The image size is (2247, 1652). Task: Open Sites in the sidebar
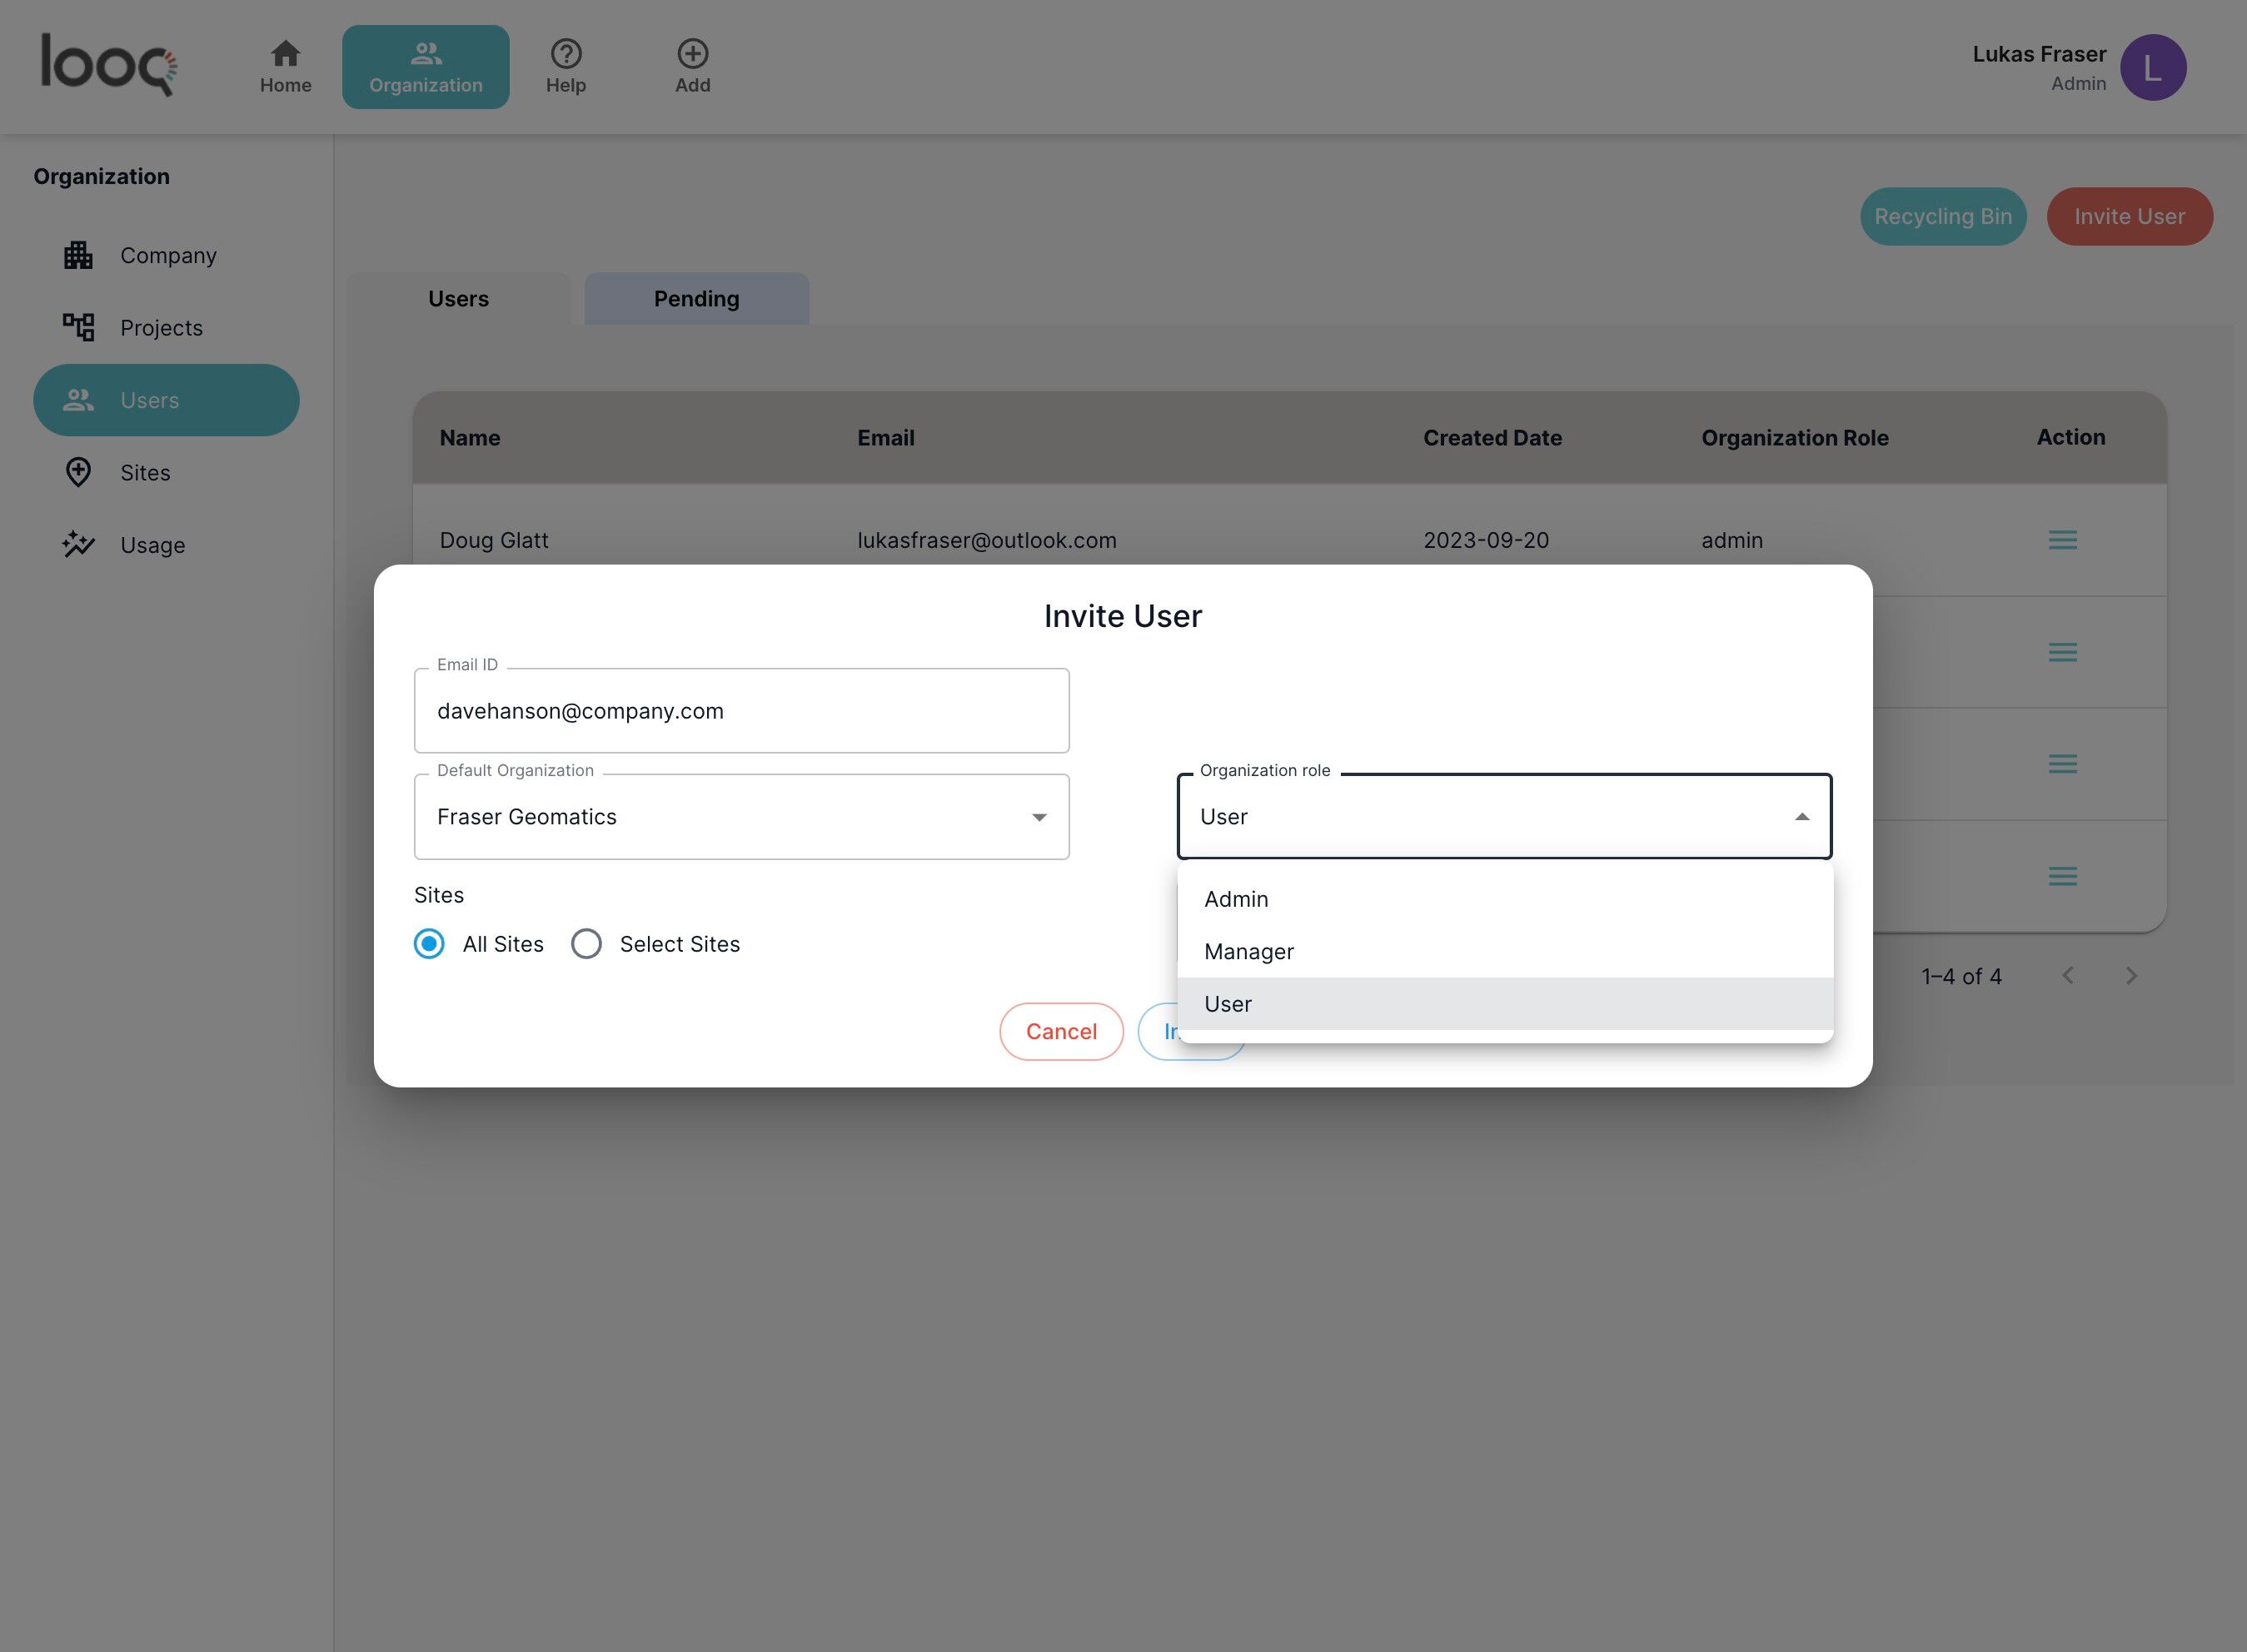(145, 473)
